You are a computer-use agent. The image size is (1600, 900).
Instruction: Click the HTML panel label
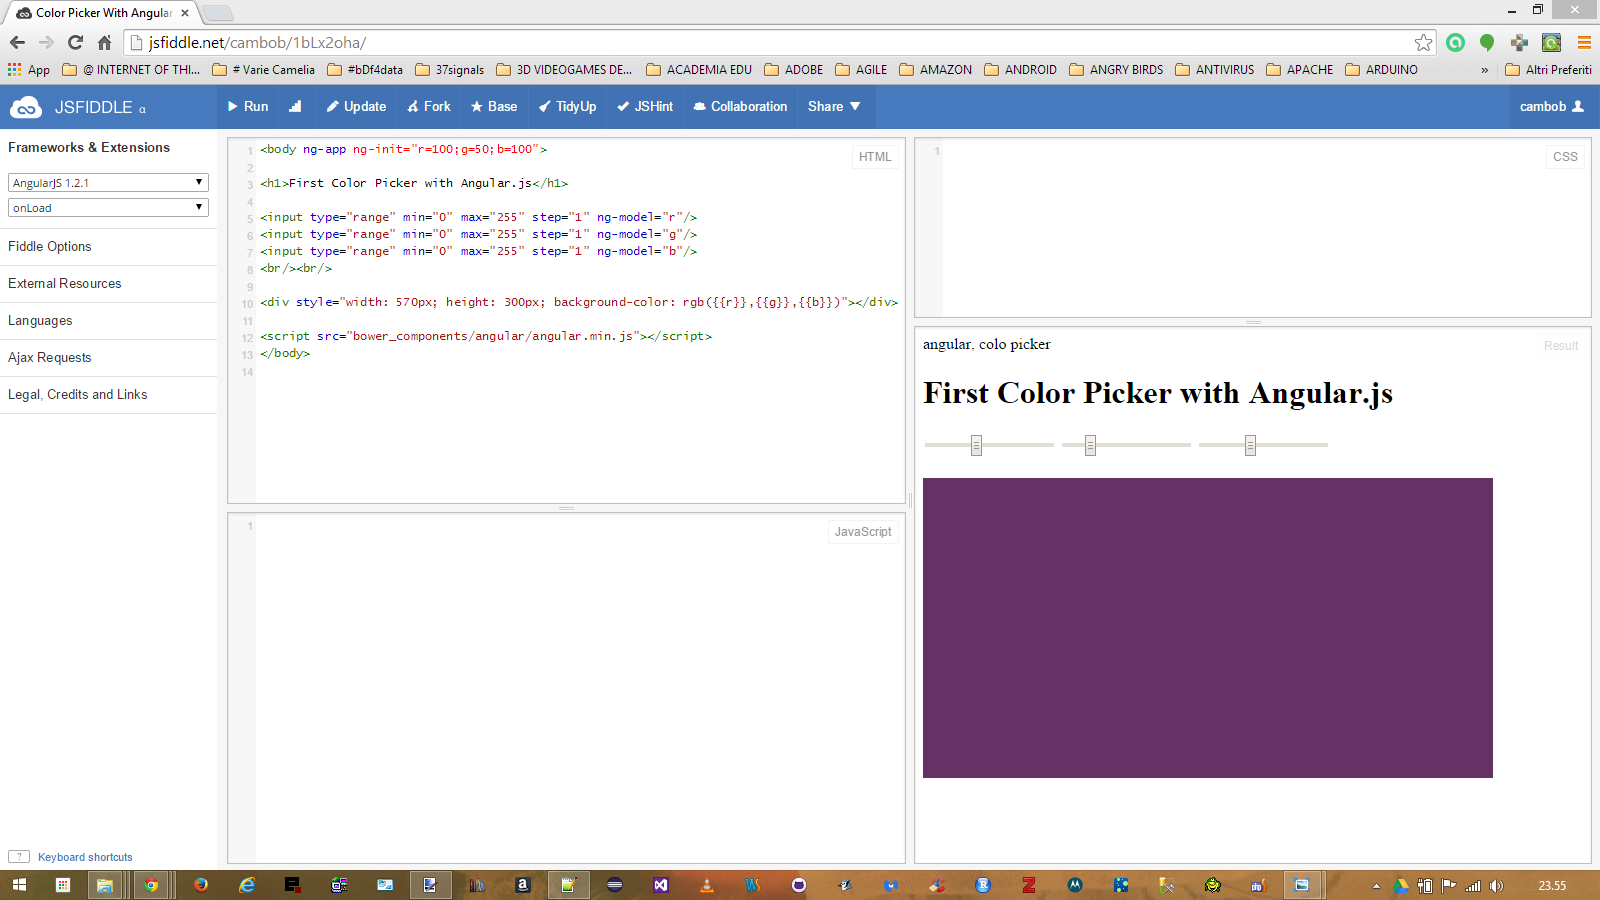[875, 157]
